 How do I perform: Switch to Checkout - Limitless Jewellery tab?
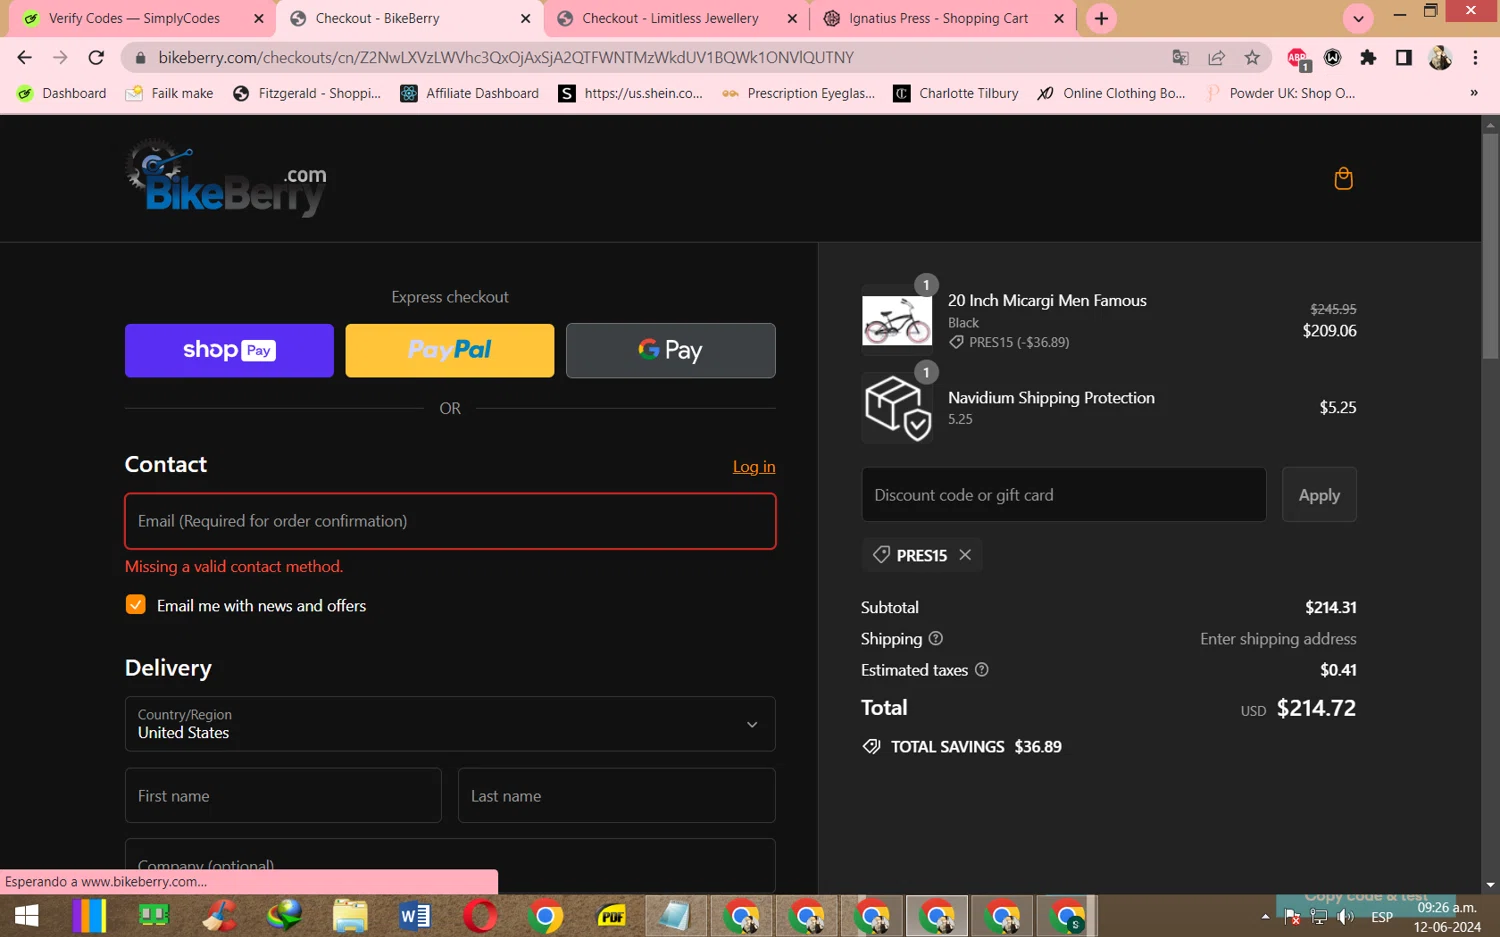[678, 18]
